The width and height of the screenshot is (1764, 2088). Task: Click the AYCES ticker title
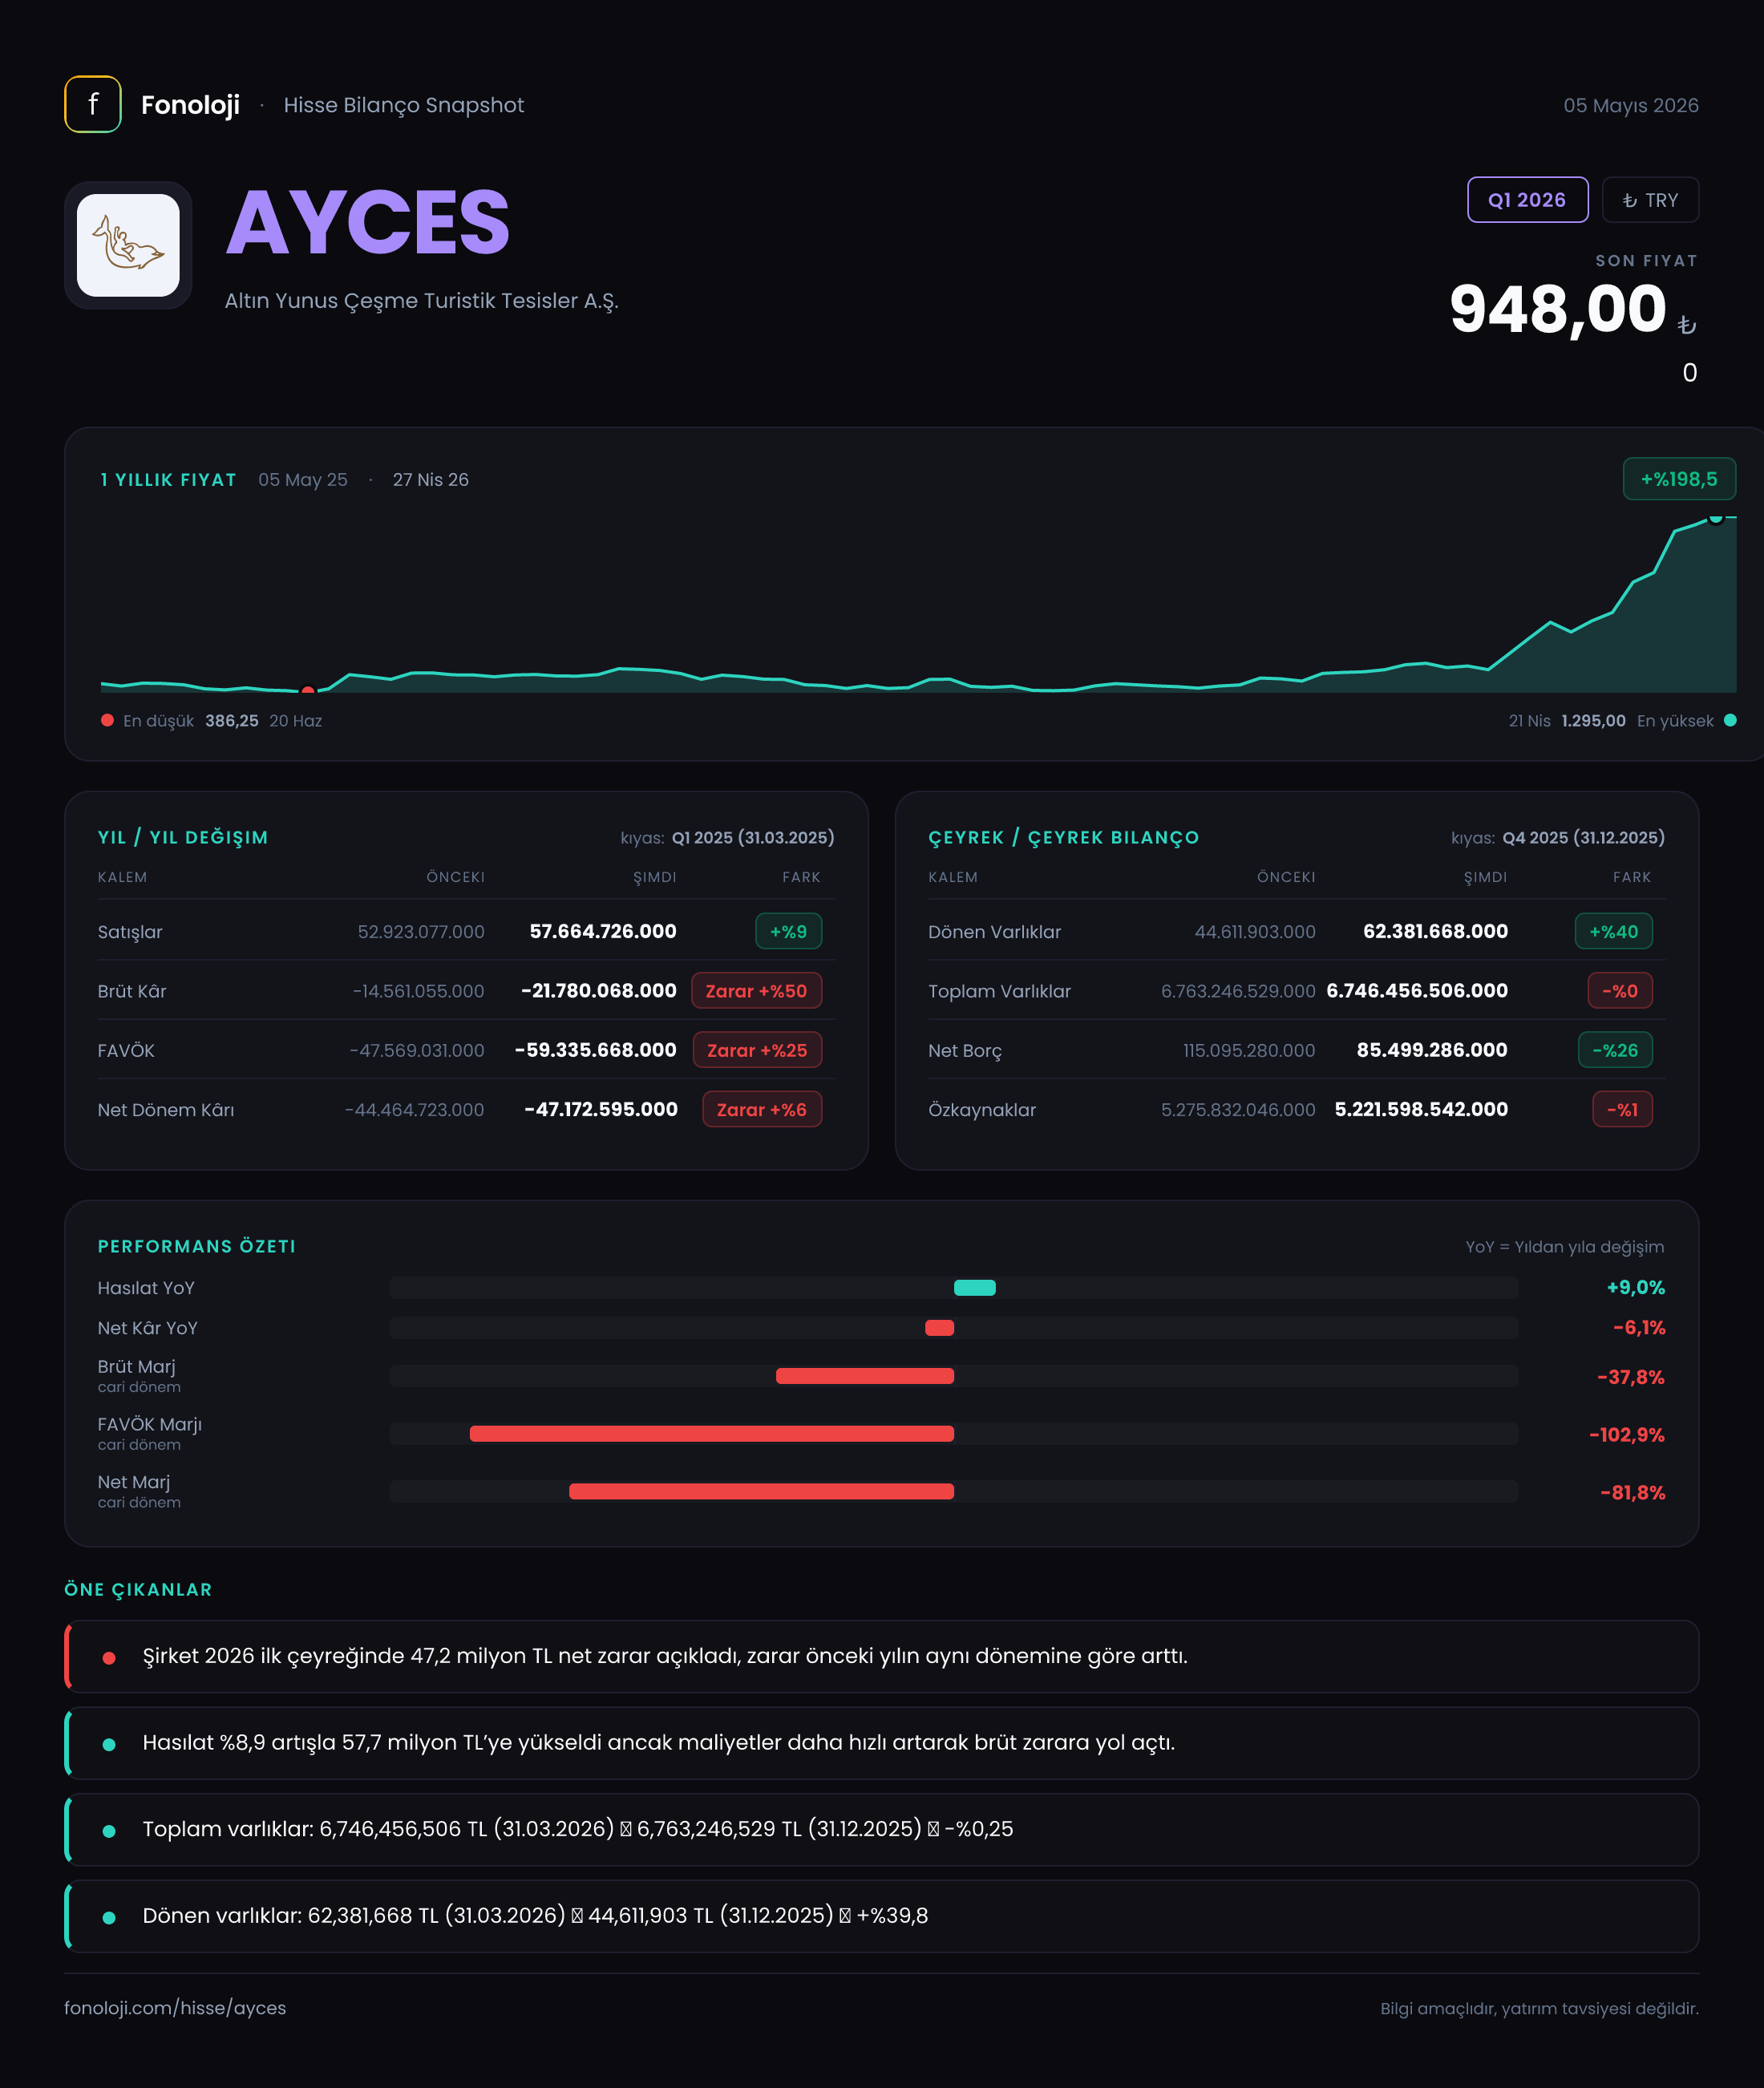coord(368,222)
